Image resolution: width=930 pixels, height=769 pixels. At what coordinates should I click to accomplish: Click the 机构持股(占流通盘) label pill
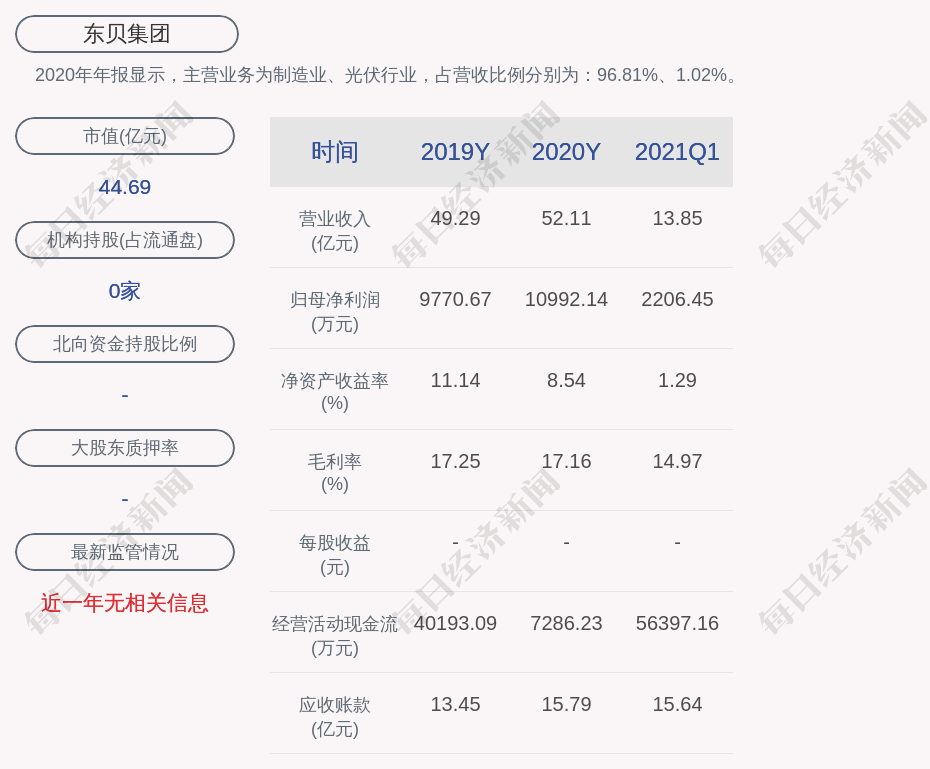tap(125, 240)
